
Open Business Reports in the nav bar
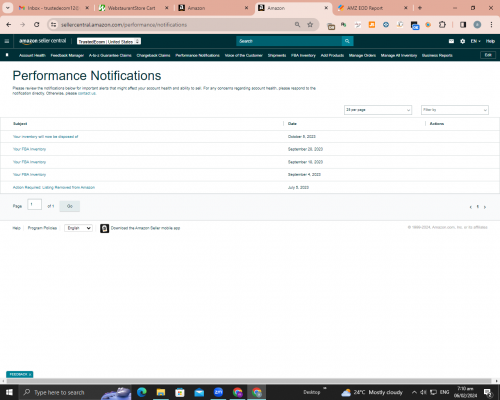437,55
